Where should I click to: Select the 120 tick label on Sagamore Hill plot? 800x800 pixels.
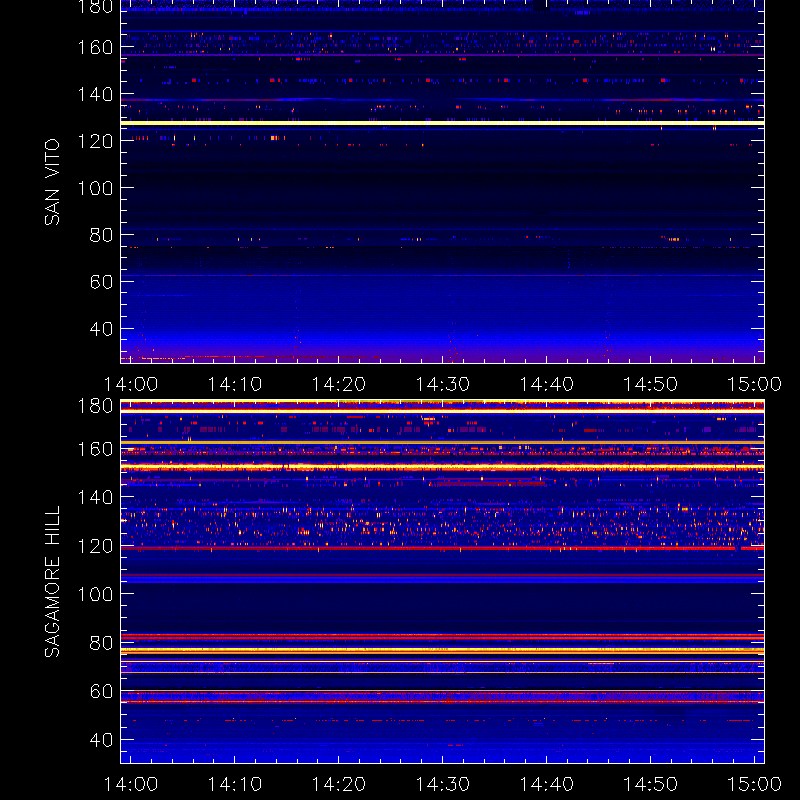(x=95, y=546)
